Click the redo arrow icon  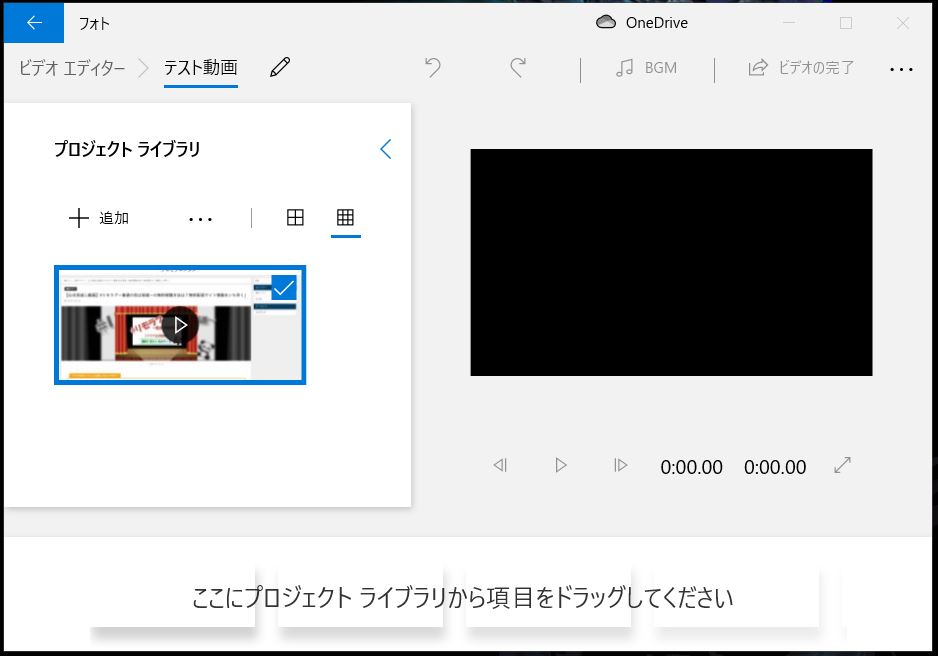518,68
